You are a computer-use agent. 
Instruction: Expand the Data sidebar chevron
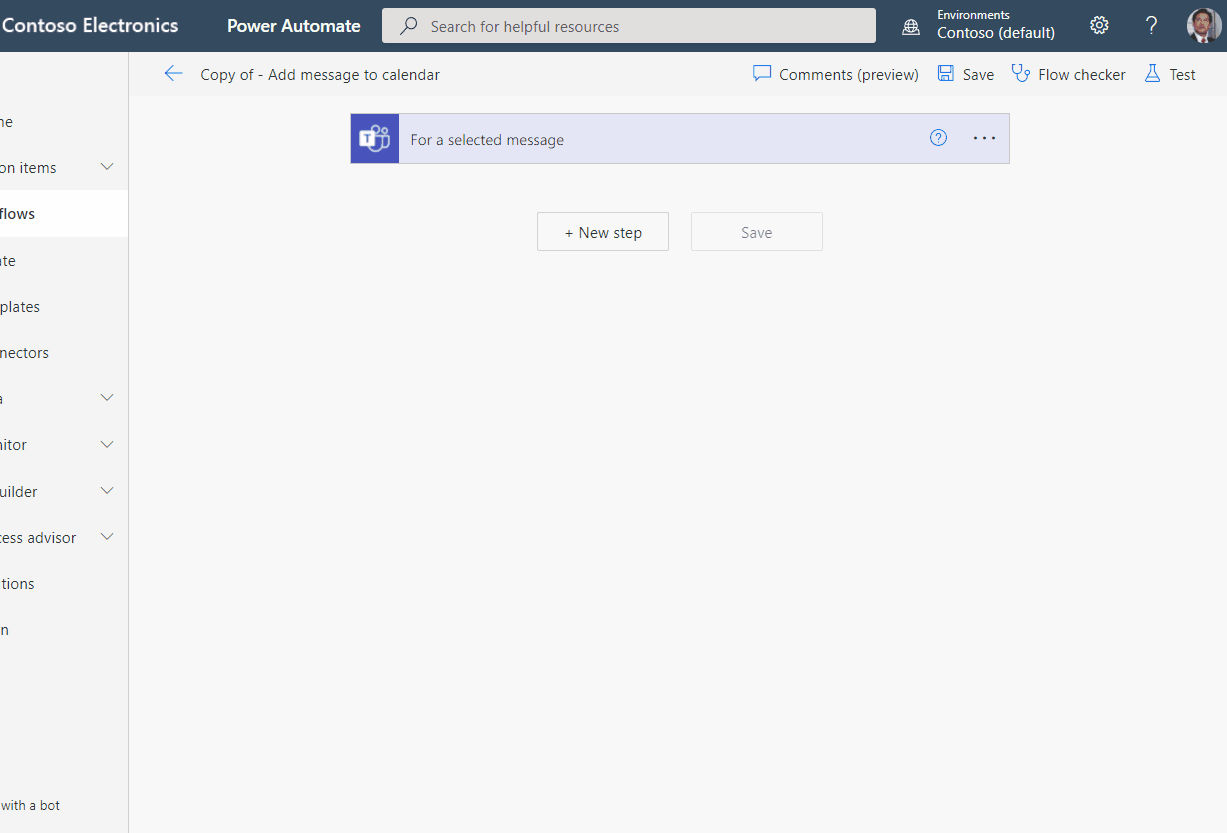tap(108, 398)
